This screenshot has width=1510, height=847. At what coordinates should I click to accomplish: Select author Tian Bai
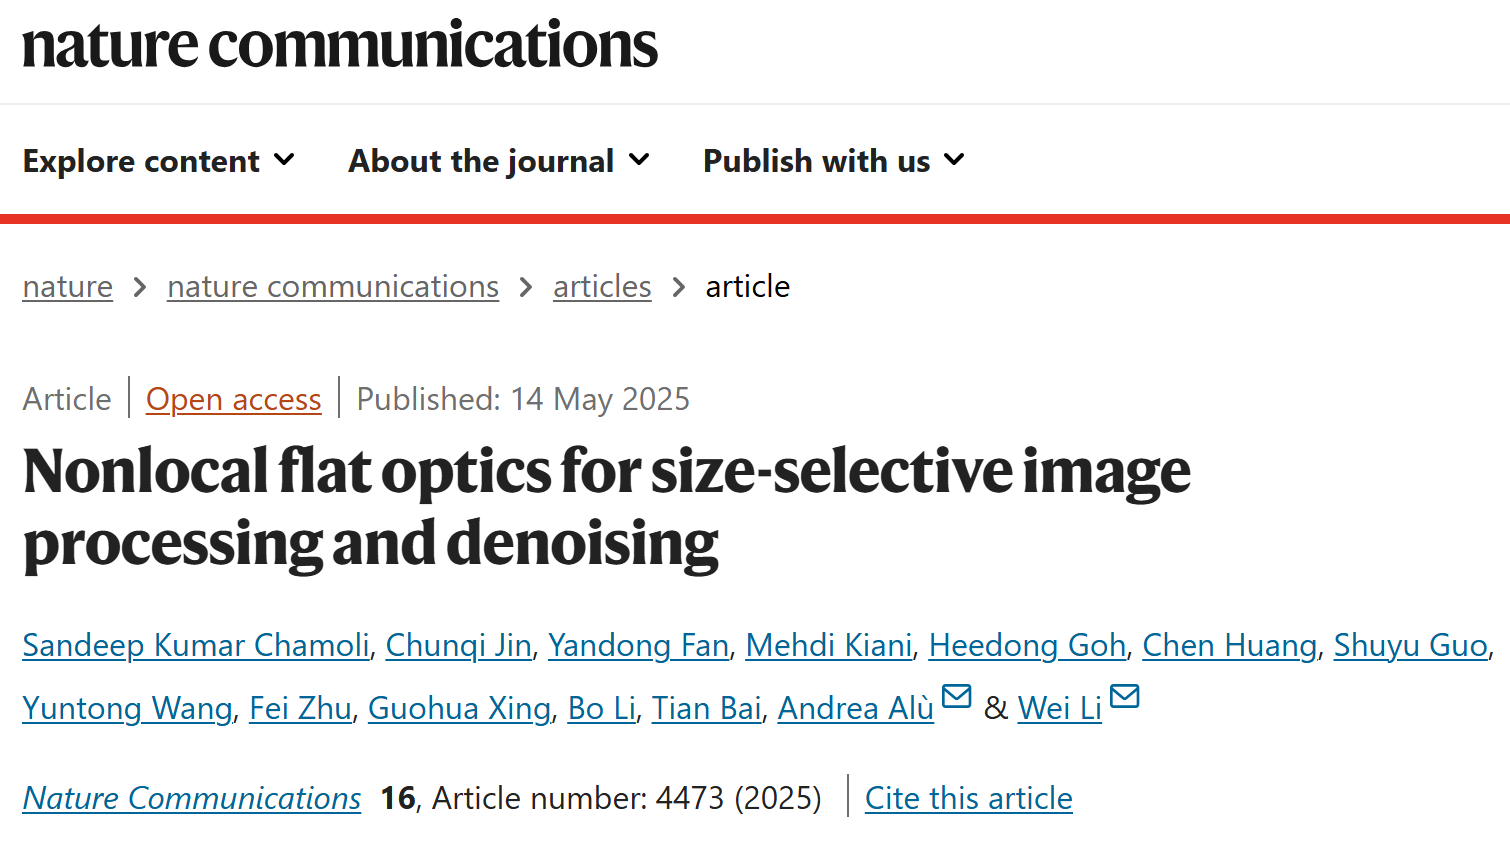(x=707, y=709)
